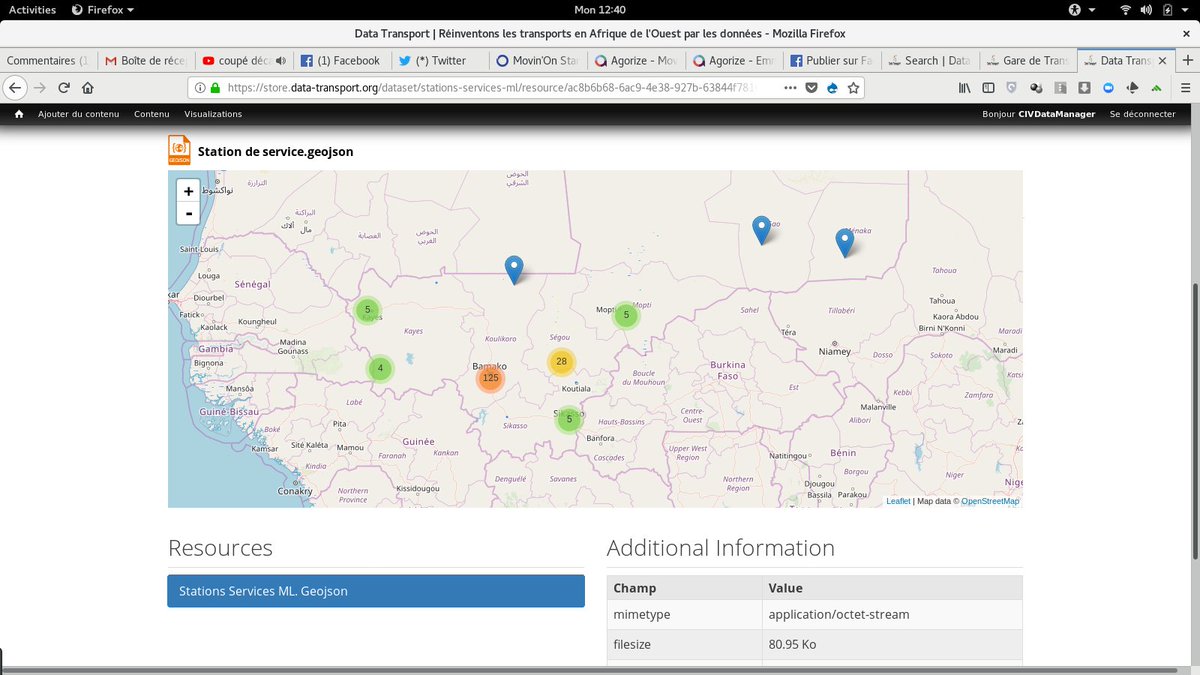The image size is (1200, 675).
Task: Switch to the Movin'On tab
Action: pos(537,61)
